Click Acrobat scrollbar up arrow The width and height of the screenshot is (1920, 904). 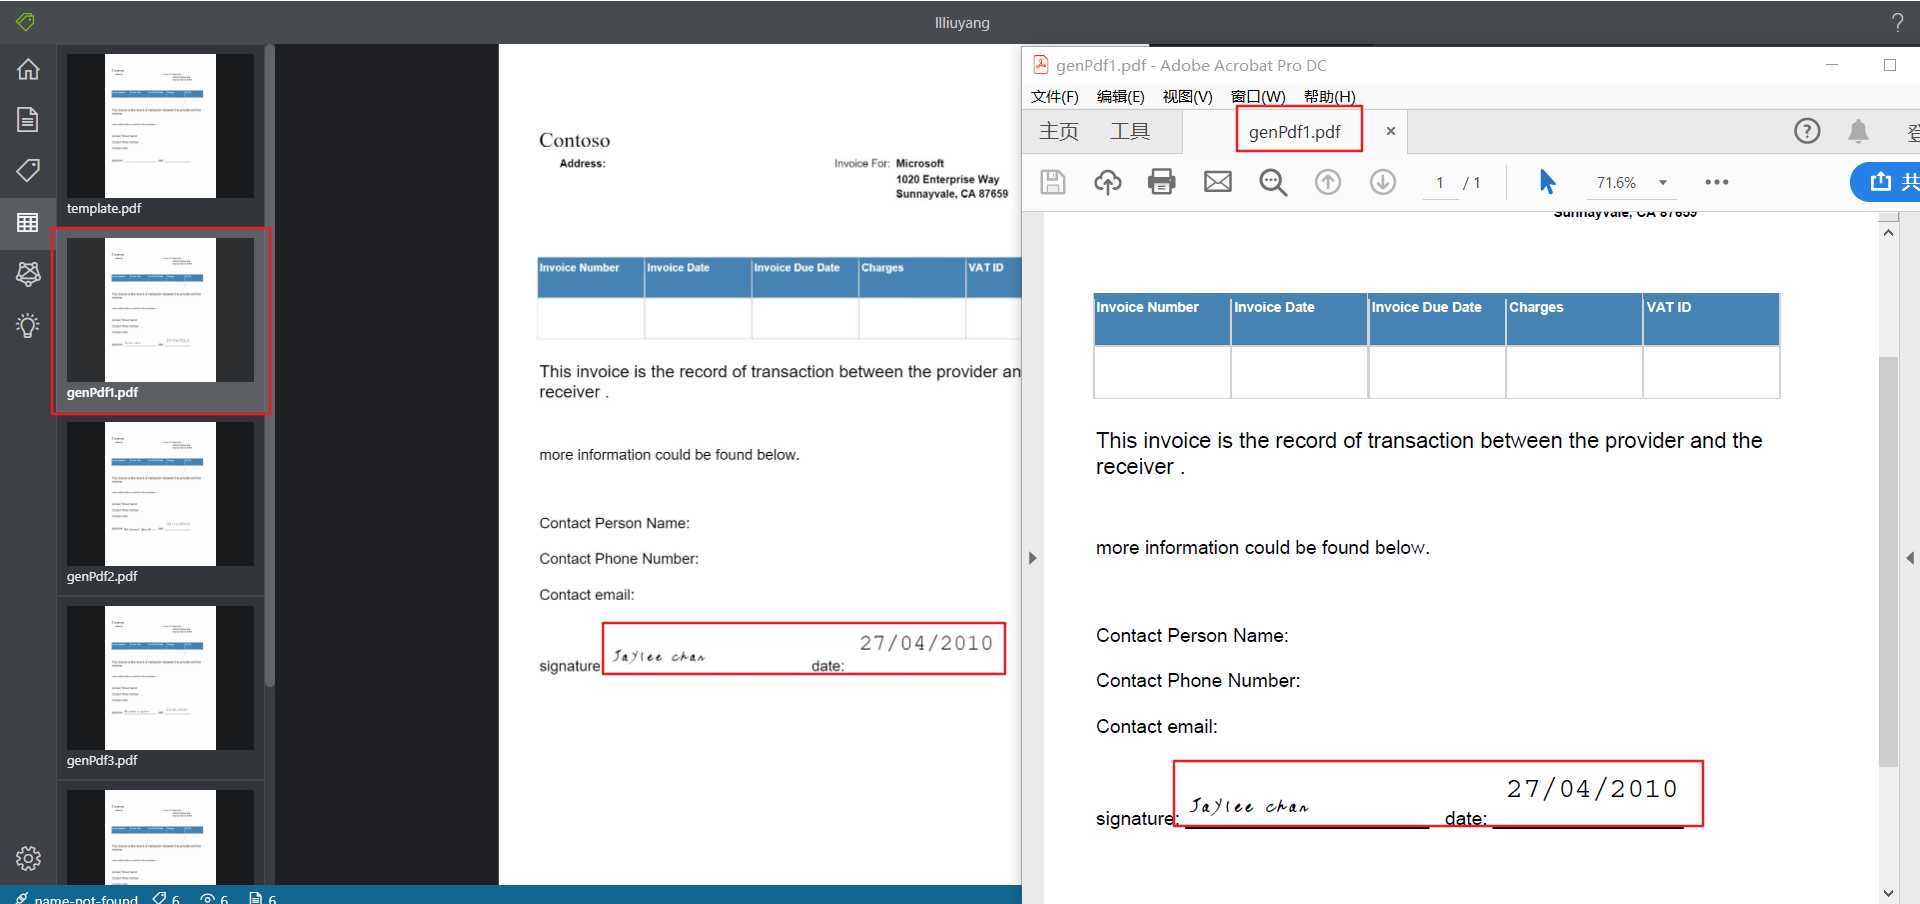pos(1888,232)
